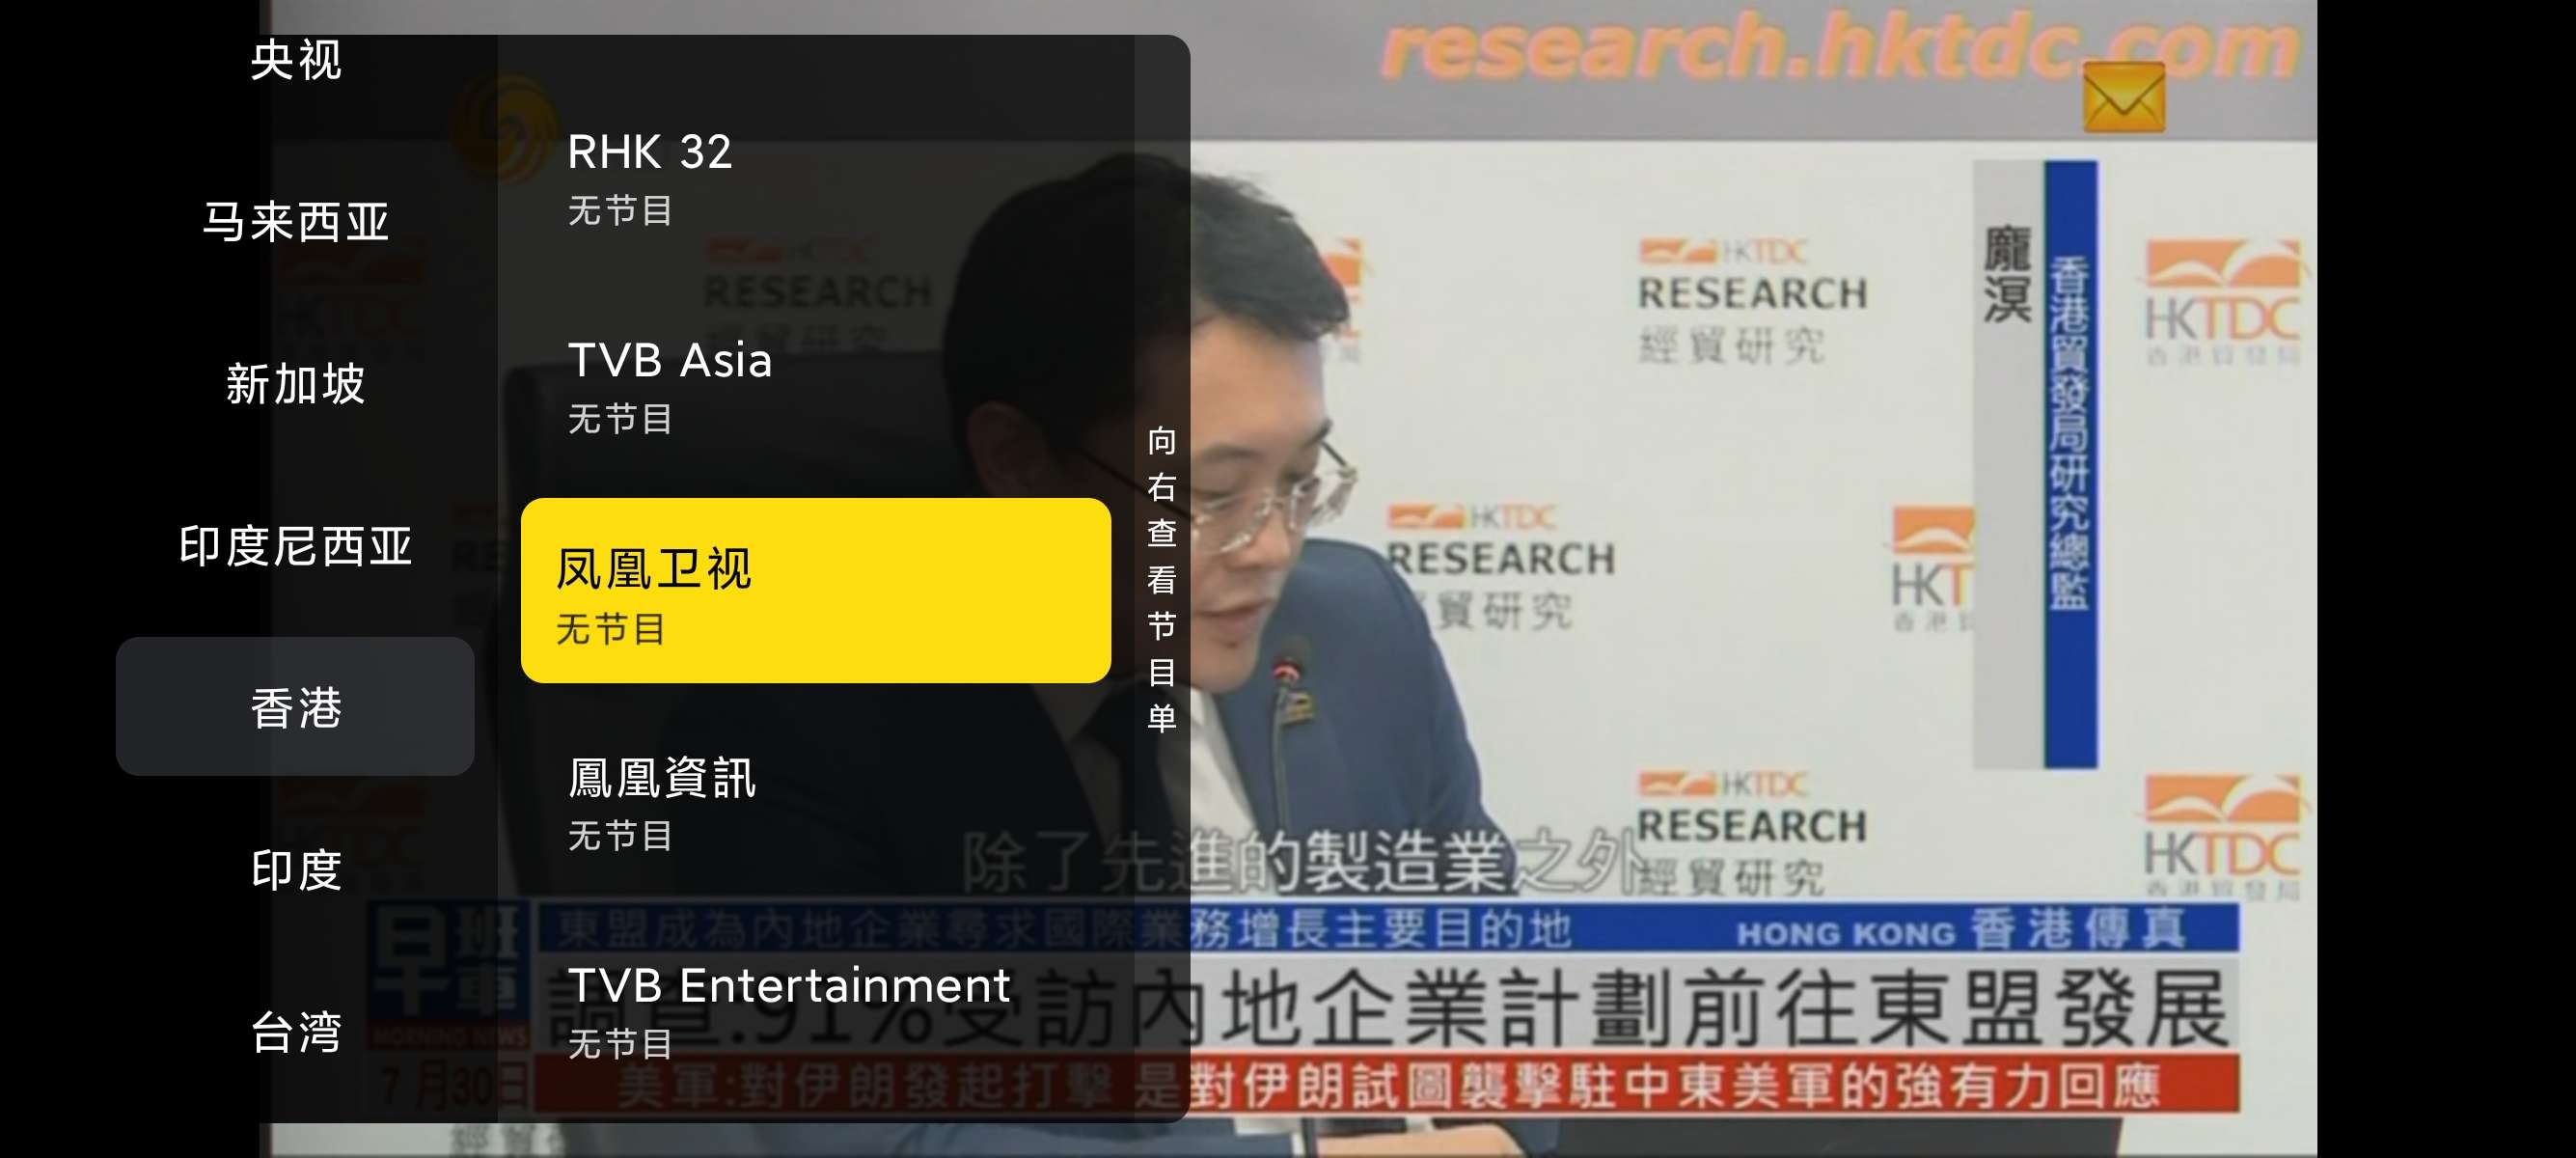Viewport: 2576px width, 1158px height.
Task: Select the highlighted 香港 category
Action: pos(295,707)
